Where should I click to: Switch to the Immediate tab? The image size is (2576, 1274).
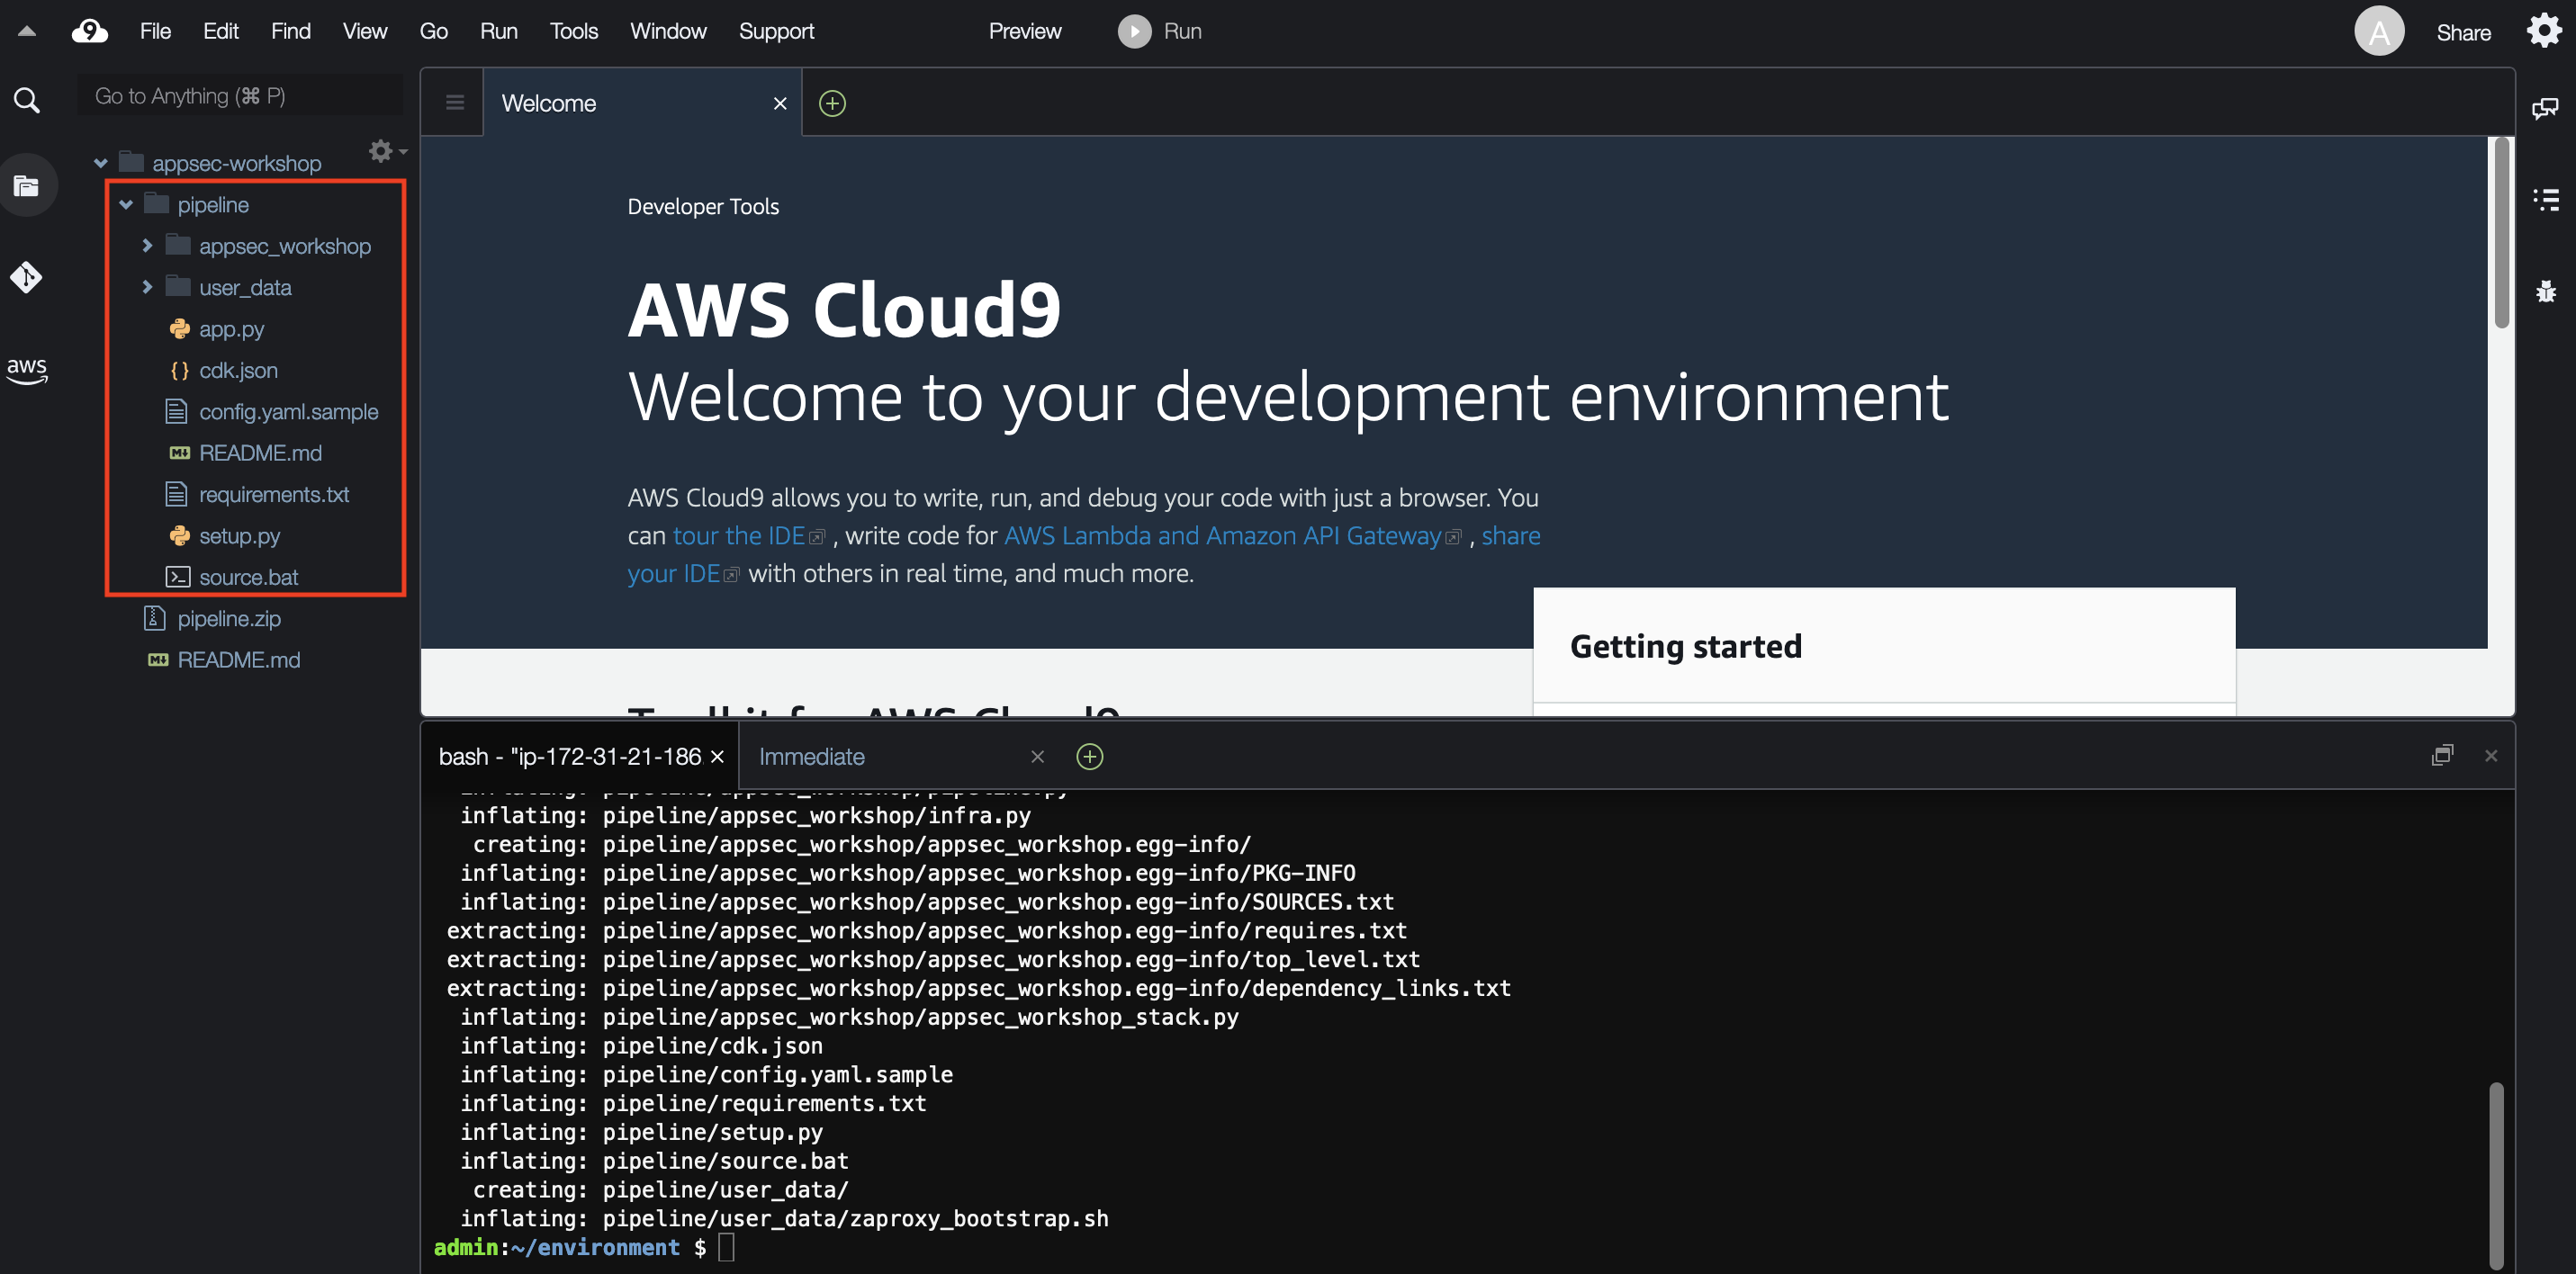[900, 756]
